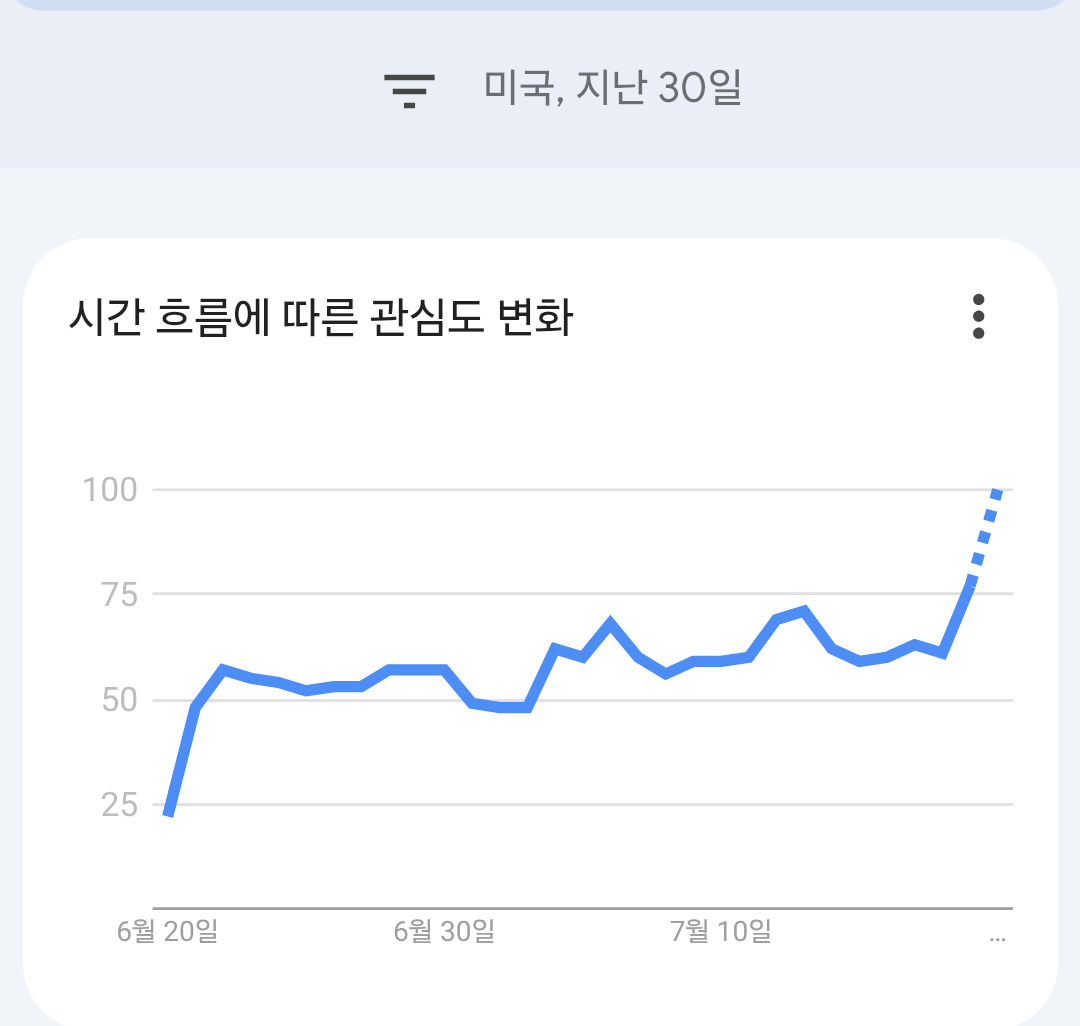Tap the flat dip in the line just after 6월 30일

click(513, 707)
